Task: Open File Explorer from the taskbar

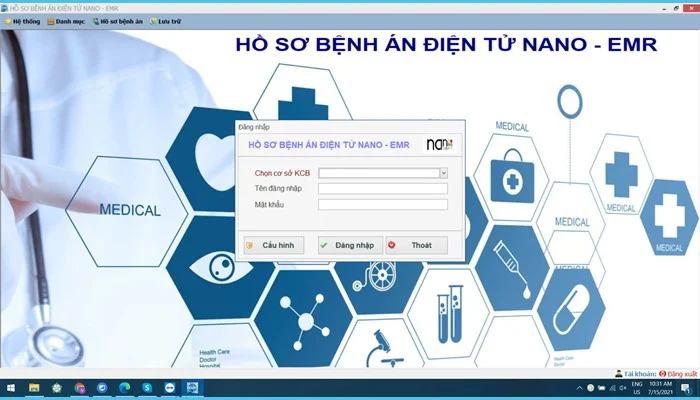Action: [34, 388]
